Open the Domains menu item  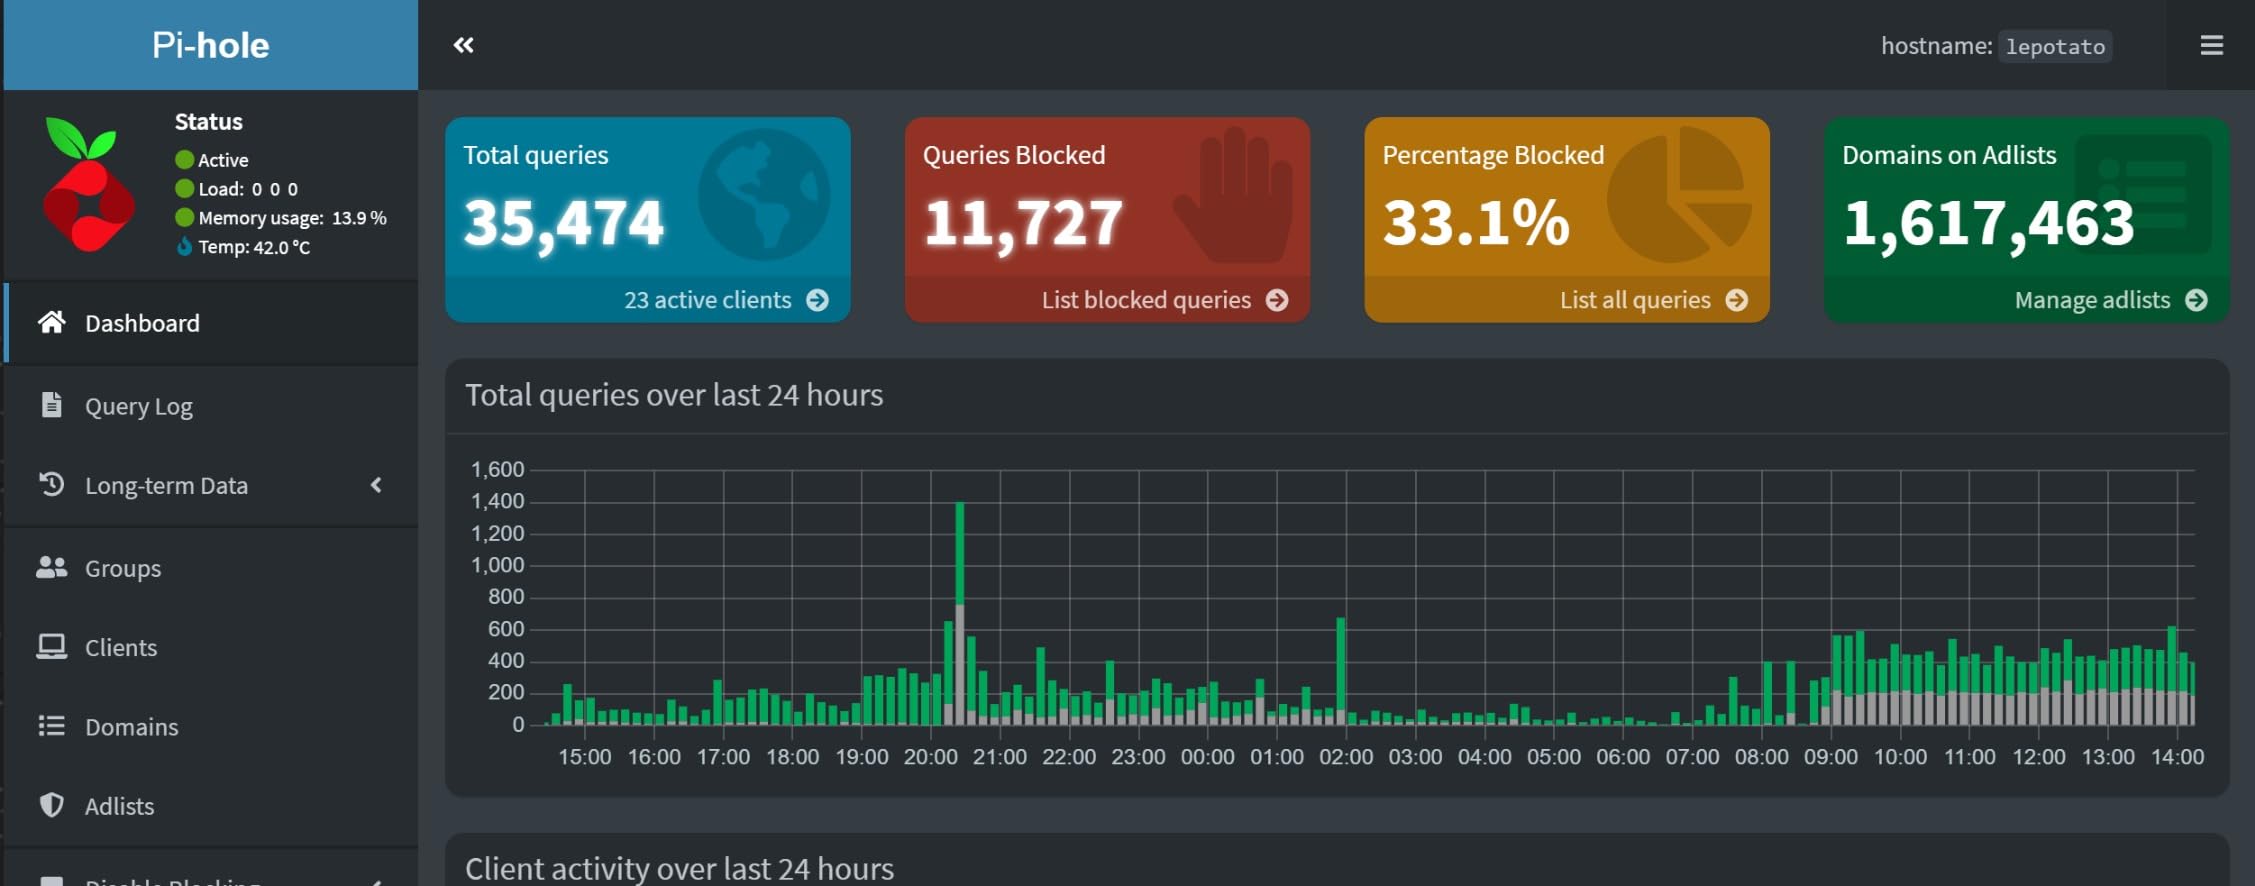coord(211,726)
